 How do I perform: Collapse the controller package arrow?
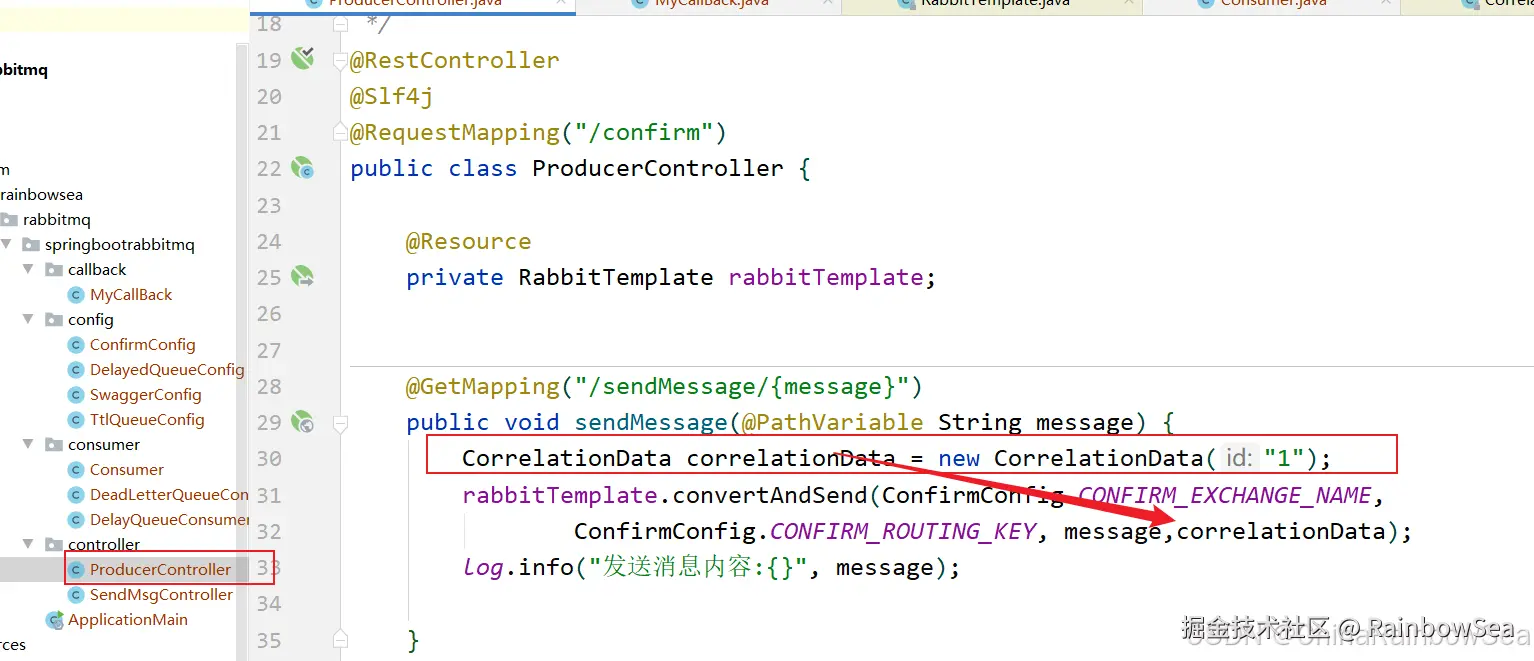(x=30, y=545)
